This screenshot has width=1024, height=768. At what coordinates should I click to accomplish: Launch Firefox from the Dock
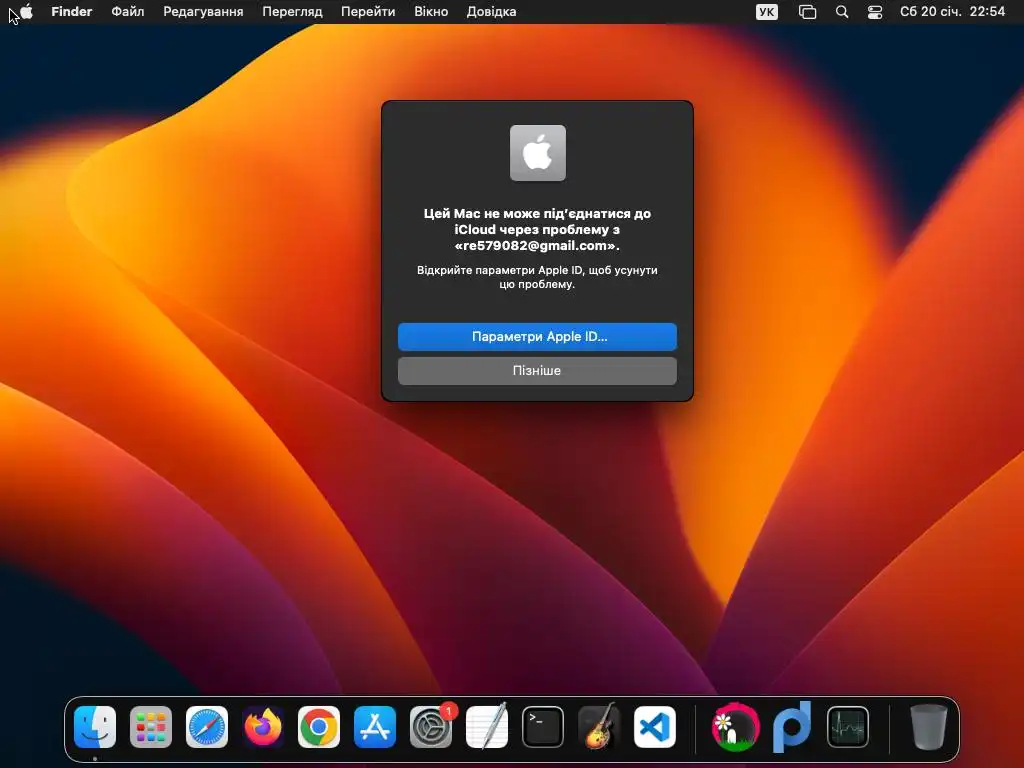point(263,726)
